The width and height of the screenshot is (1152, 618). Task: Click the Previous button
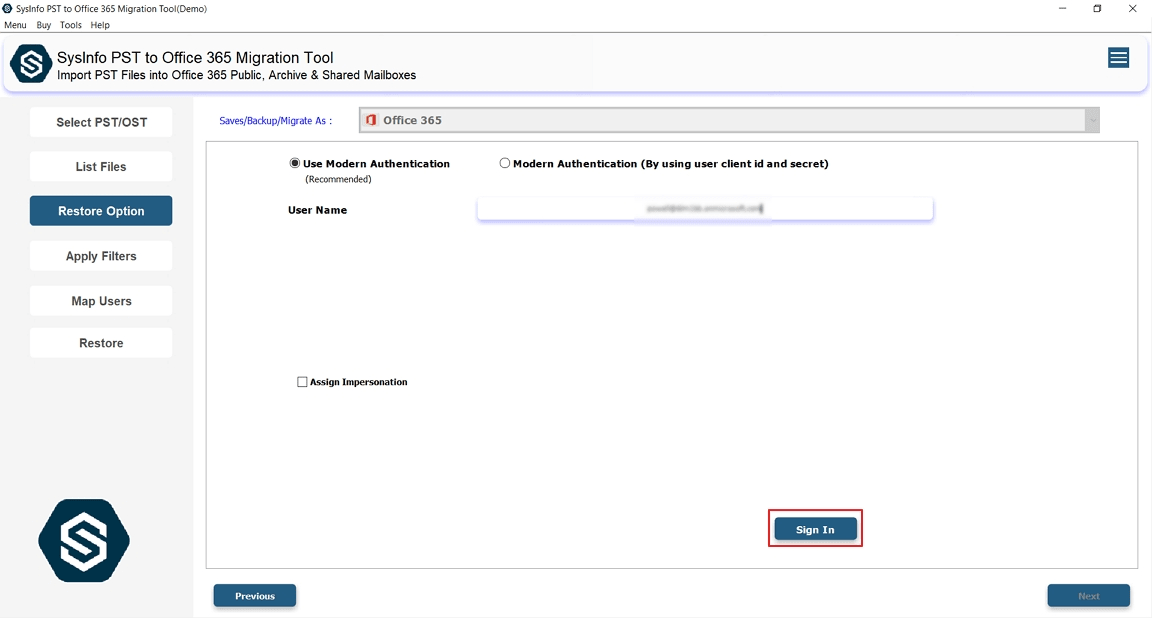pyautogui.click(x=255, y=596)
